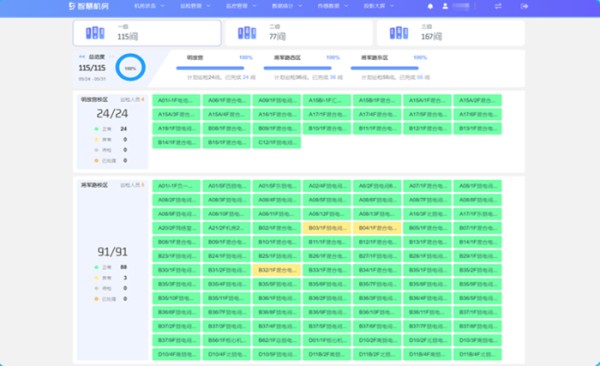Screen dimensions: 600x366
Task: Open the yellow B03/1F room tile
Action: [327, 228]
